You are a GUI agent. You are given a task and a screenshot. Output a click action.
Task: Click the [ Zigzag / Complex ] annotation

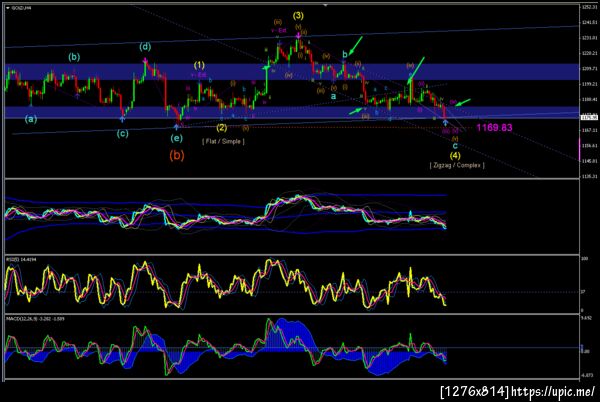pos(457,165)
